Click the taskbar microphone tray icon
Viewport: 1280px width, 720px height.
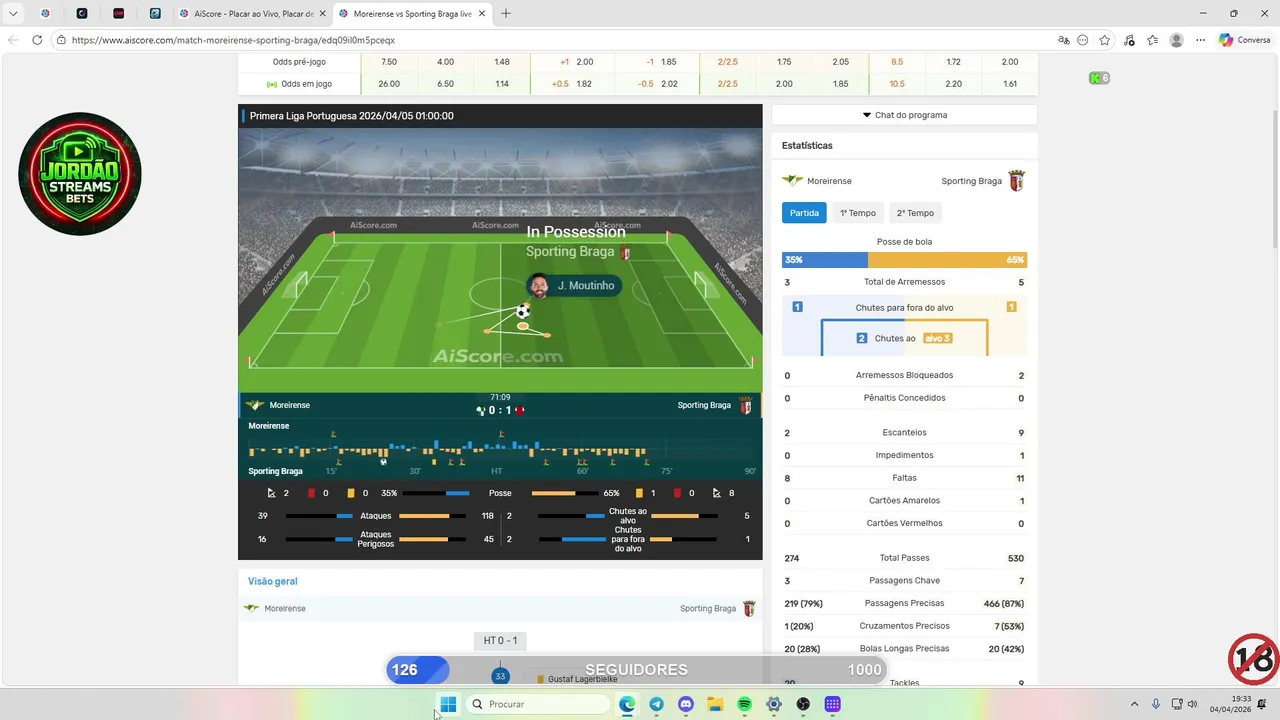click(x=1156, y=704)
